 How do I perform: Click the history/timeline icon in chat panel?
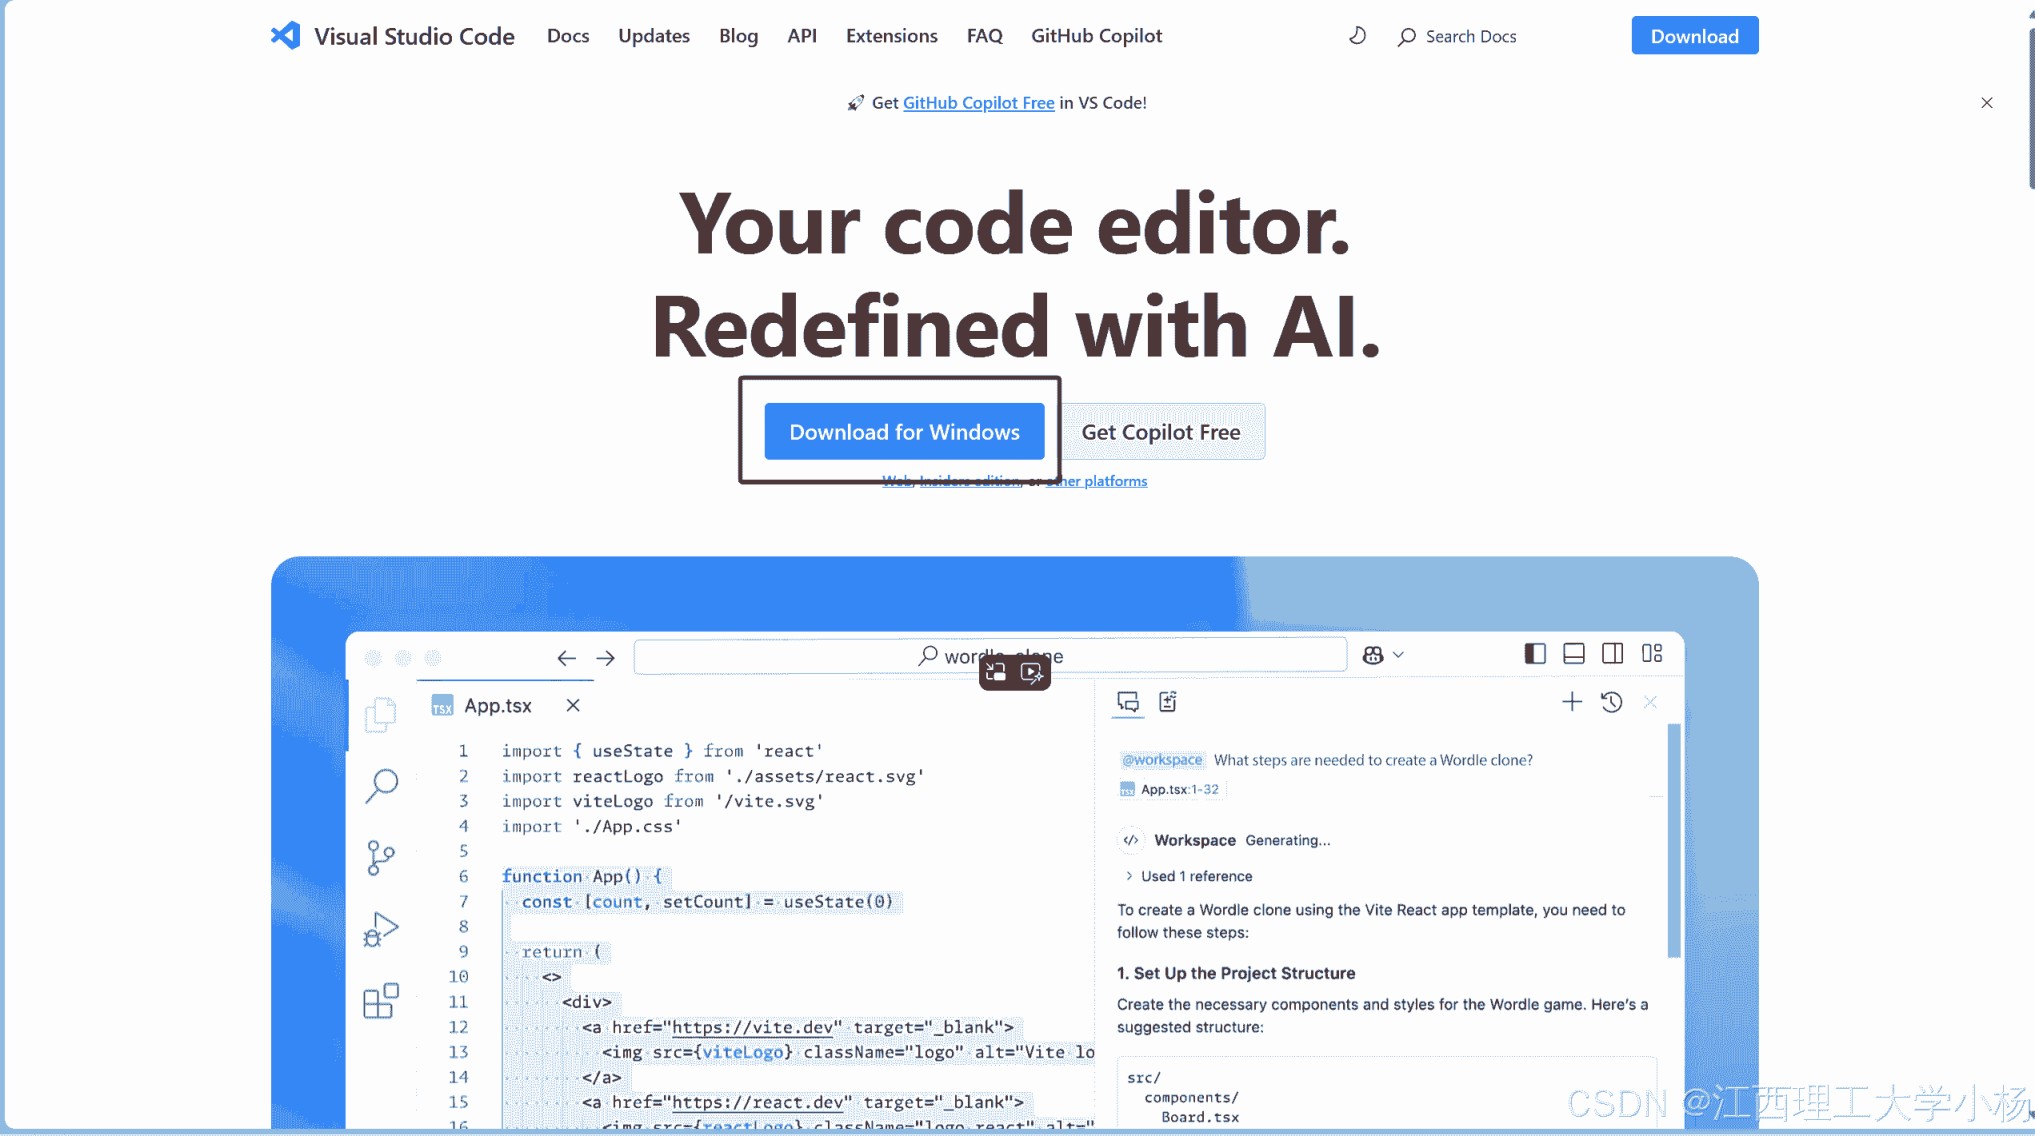tap(1612, 701)
